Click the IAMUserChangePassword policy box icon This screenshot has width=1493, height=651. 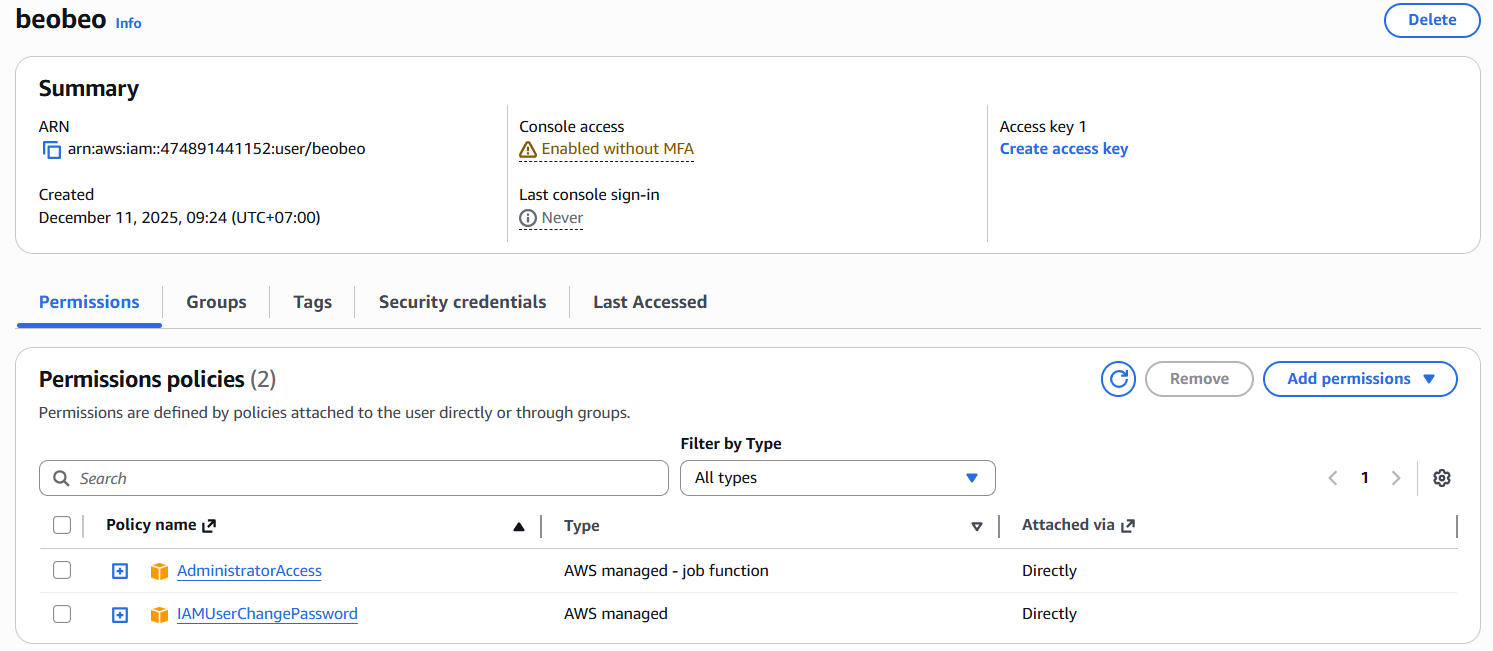(159, 615)
